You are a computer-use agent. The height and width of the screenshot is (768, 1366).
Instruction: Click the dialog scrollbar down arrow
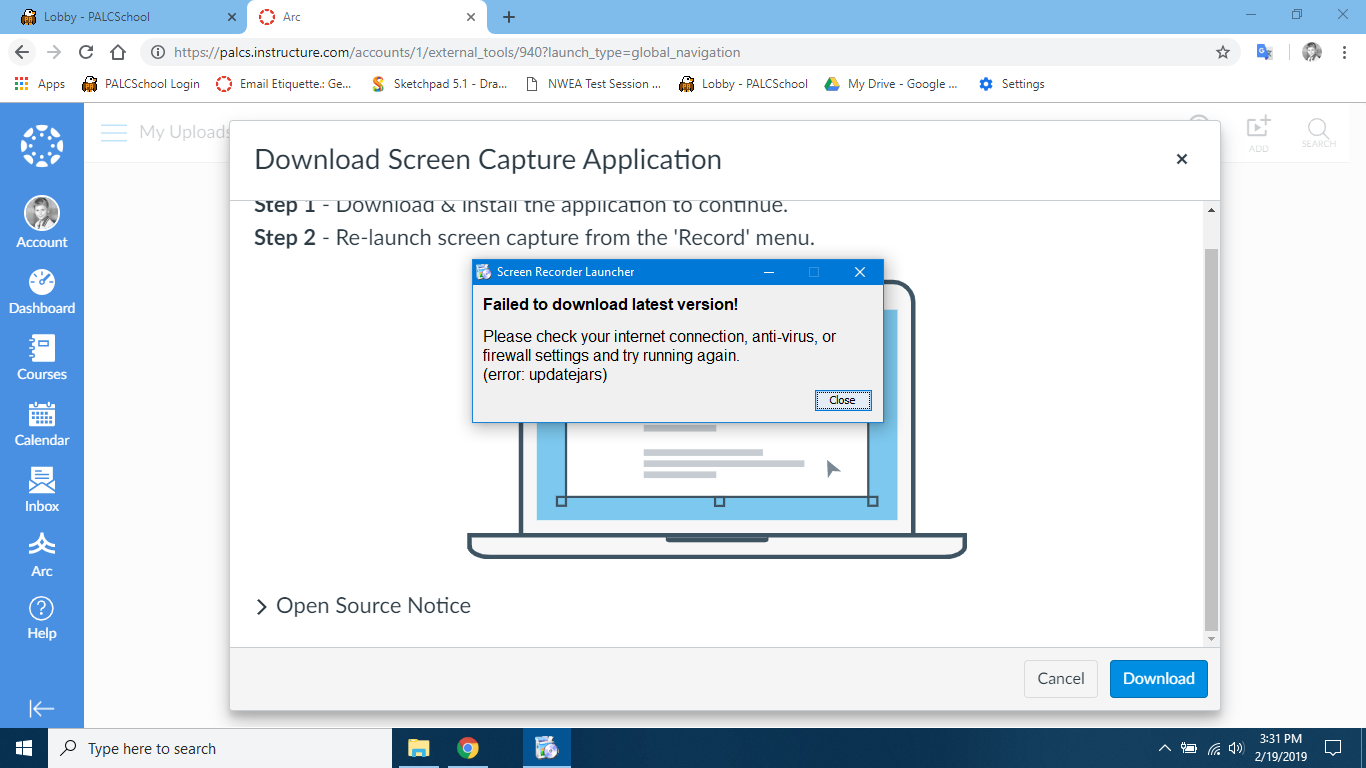[1212, 639]
